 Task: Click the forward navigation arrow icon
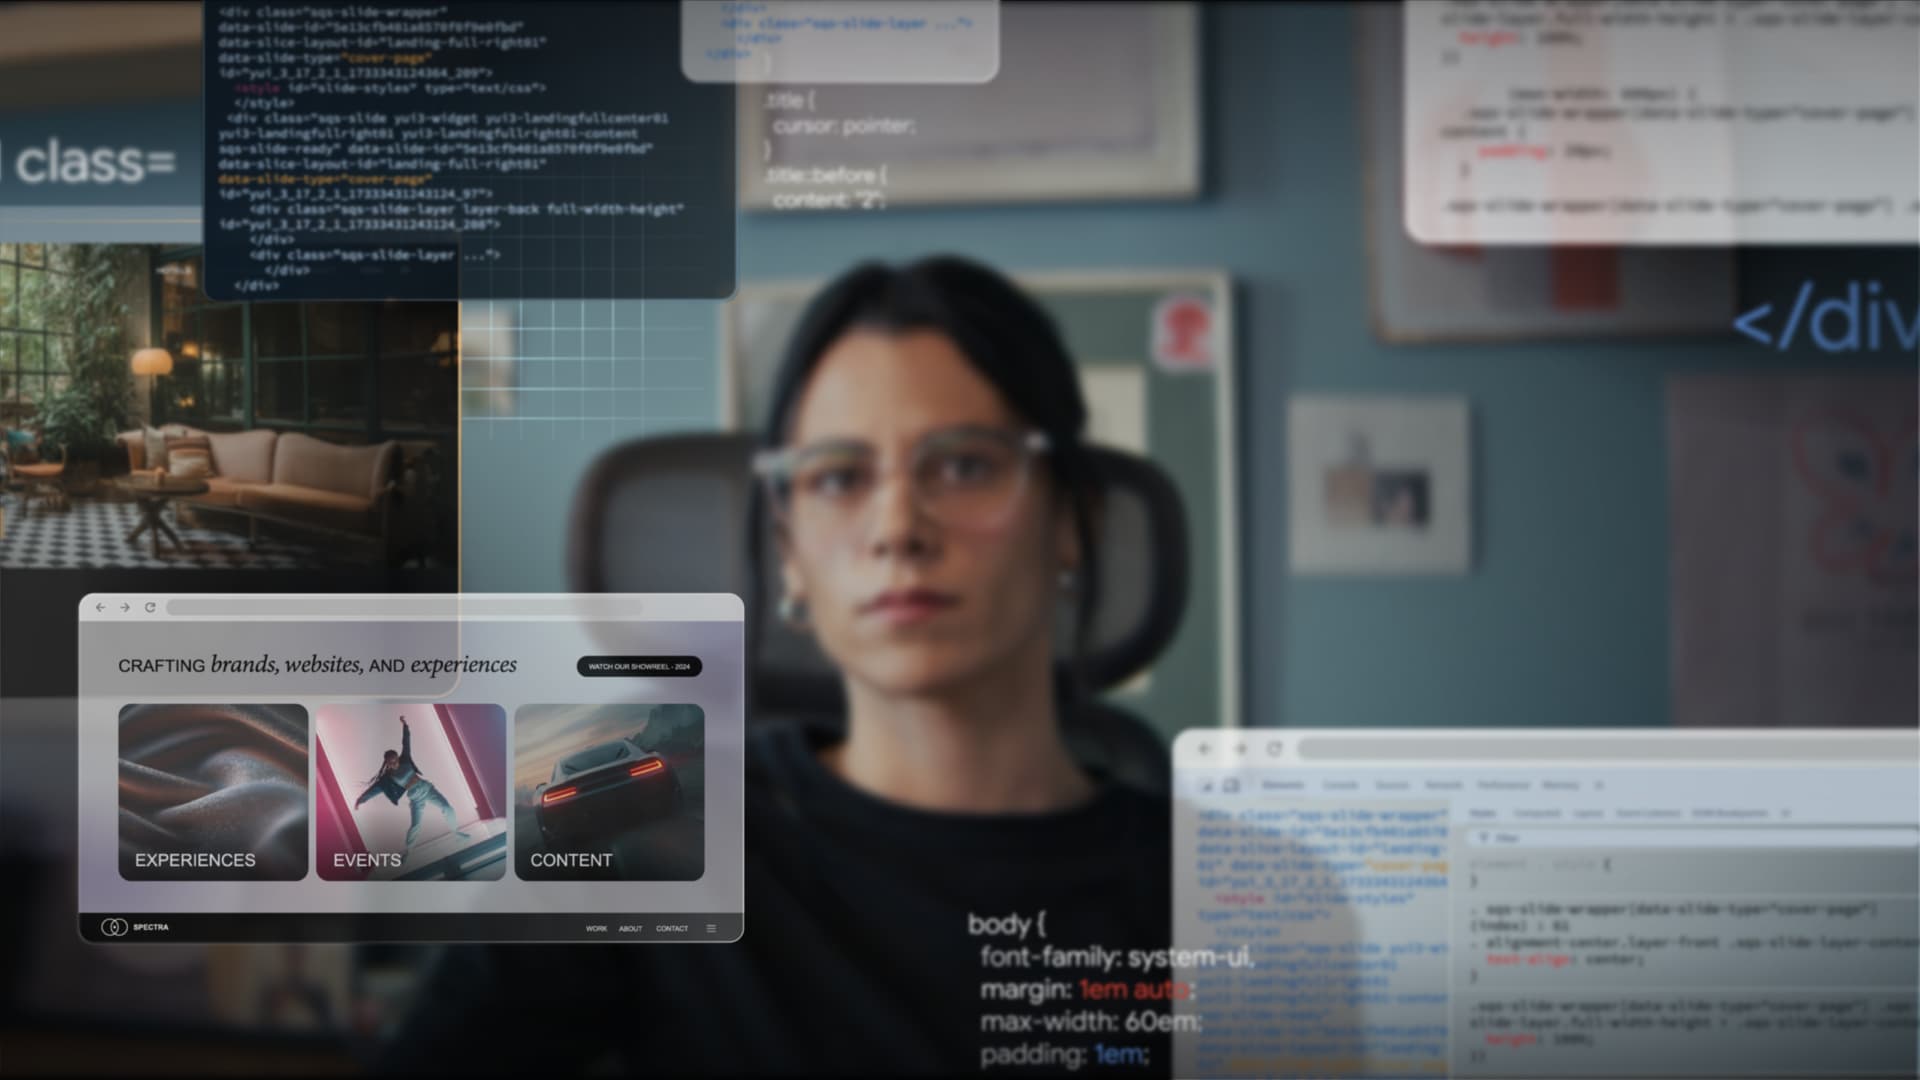click(125, 607)
